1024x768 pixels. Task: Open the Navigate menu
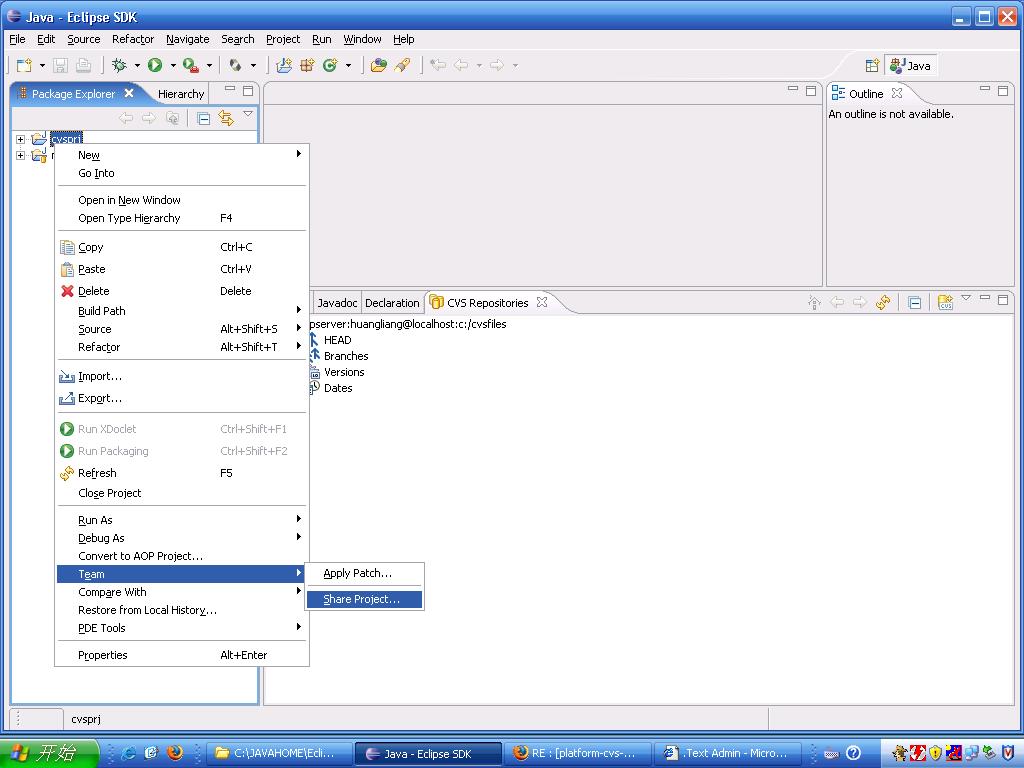pos(188,39)
